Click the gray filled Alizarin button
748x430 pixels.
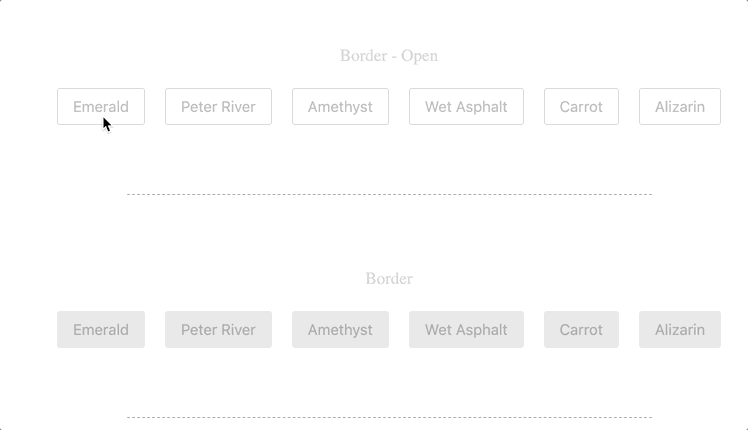coord(679,330)
